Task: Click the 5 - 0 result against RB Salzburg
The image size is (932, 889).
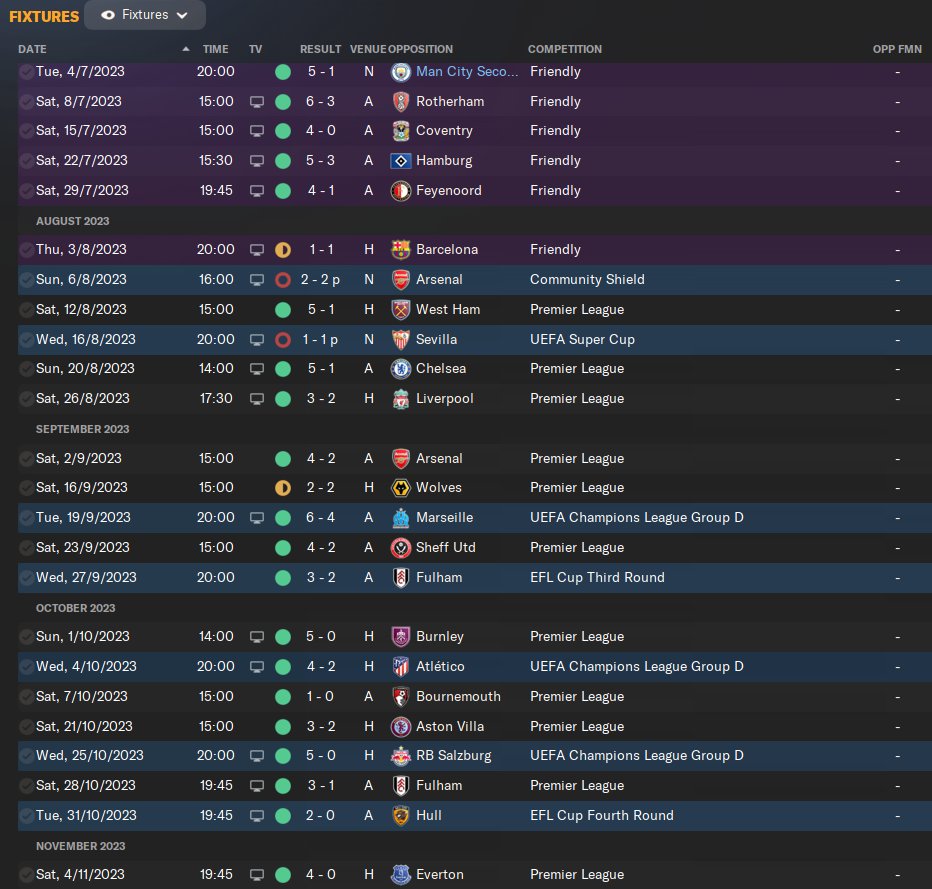Action: [320, 756]
